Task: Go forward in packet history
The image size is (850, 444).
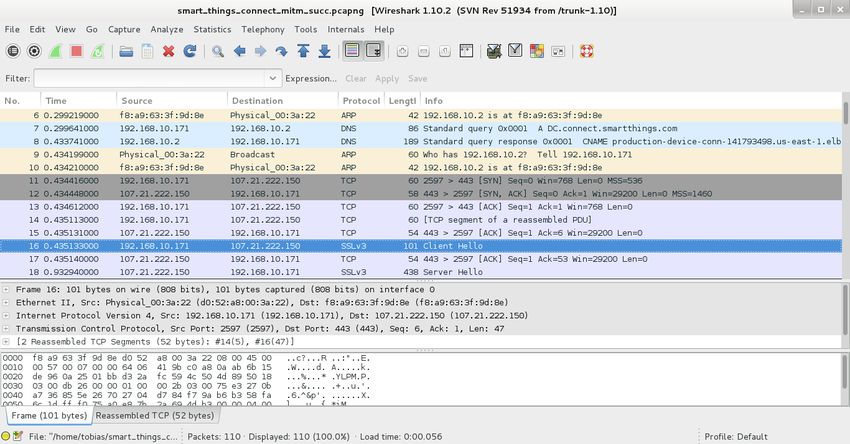Action: [x=260, y=51]
